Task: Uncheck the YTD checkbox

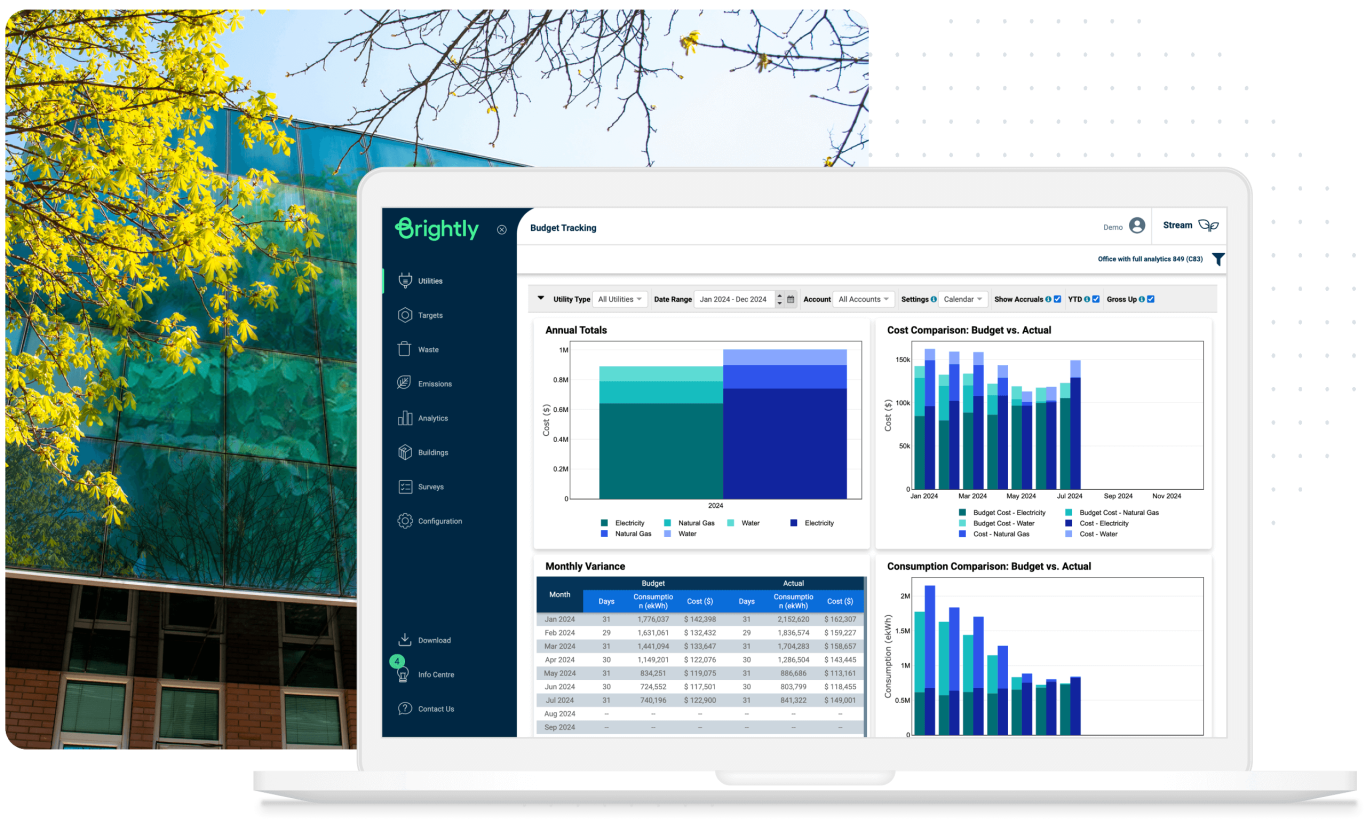Action: pos(1096,299)
